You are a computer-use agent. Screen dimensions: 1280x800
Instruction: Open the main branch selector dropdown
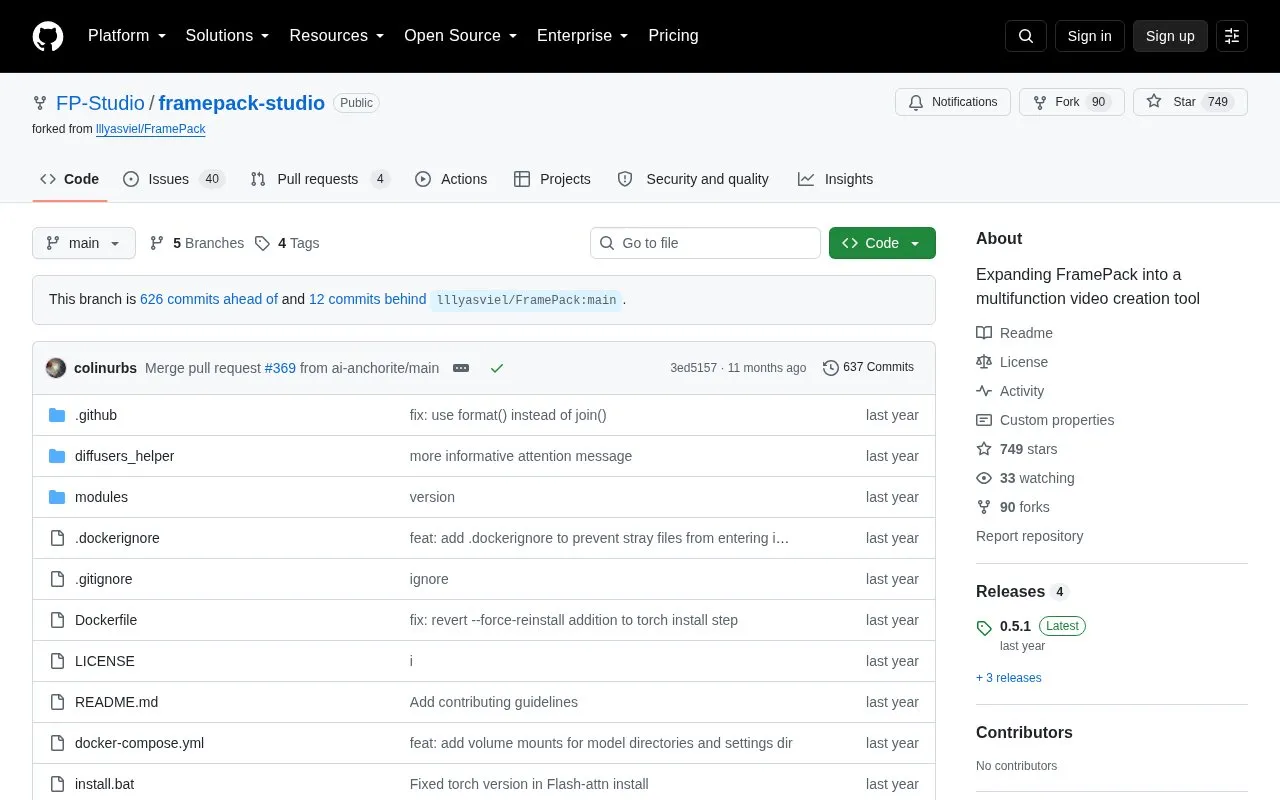[84, 243]
